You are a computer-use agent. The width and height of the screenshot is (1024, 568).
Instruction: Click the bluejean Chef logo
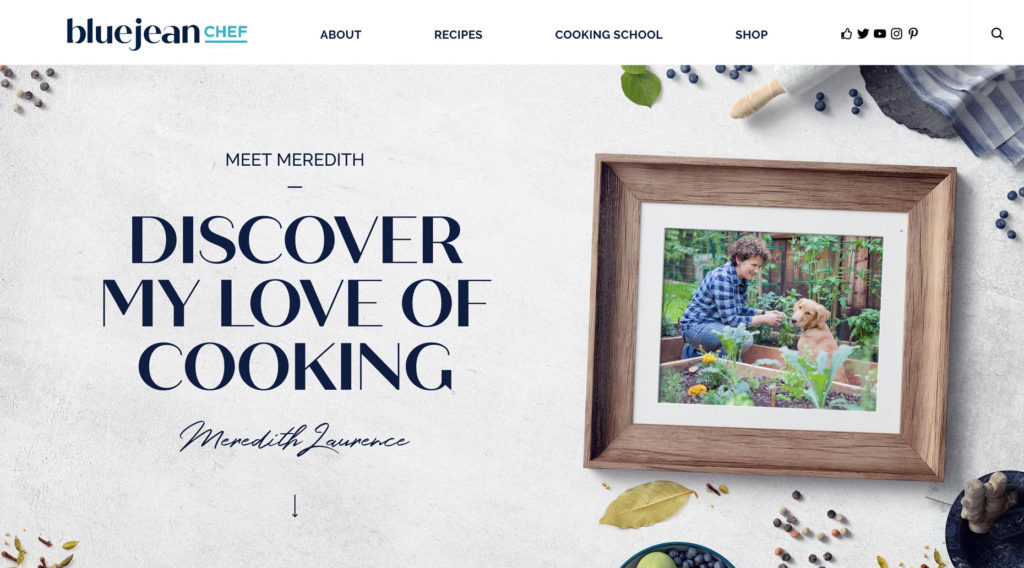(157, 33)
